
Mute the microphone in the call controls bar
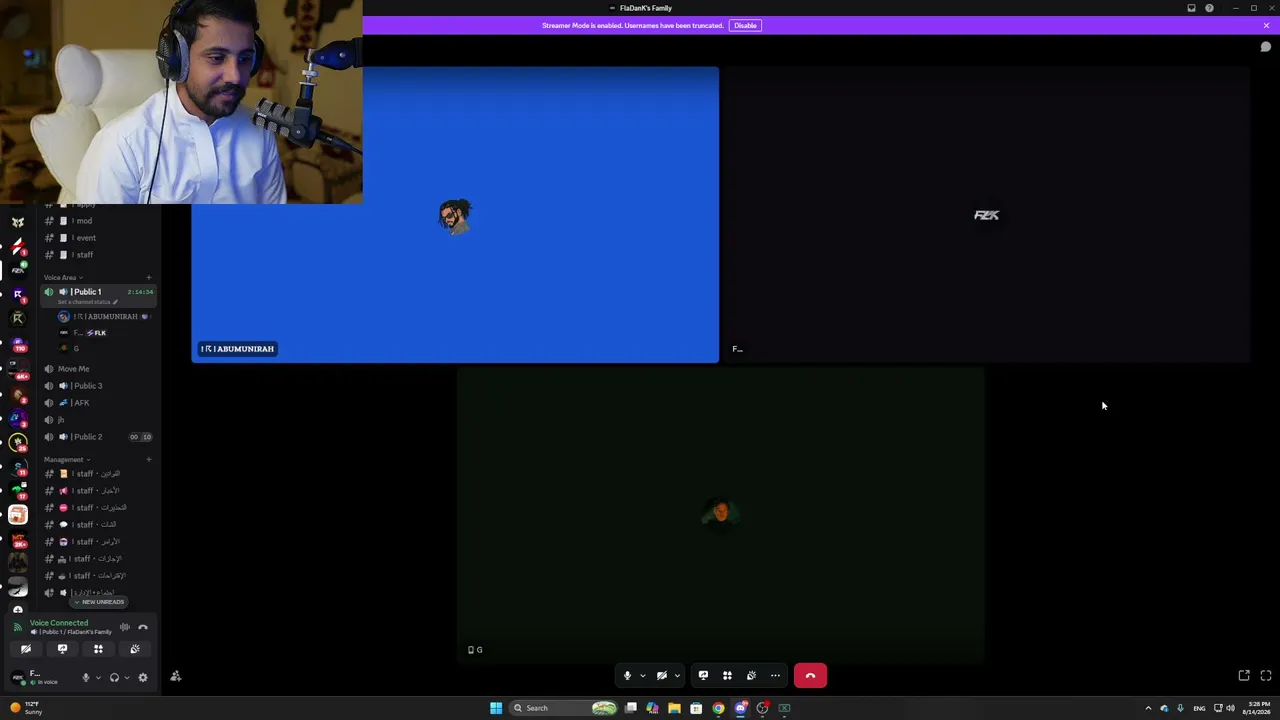point(627,676)
